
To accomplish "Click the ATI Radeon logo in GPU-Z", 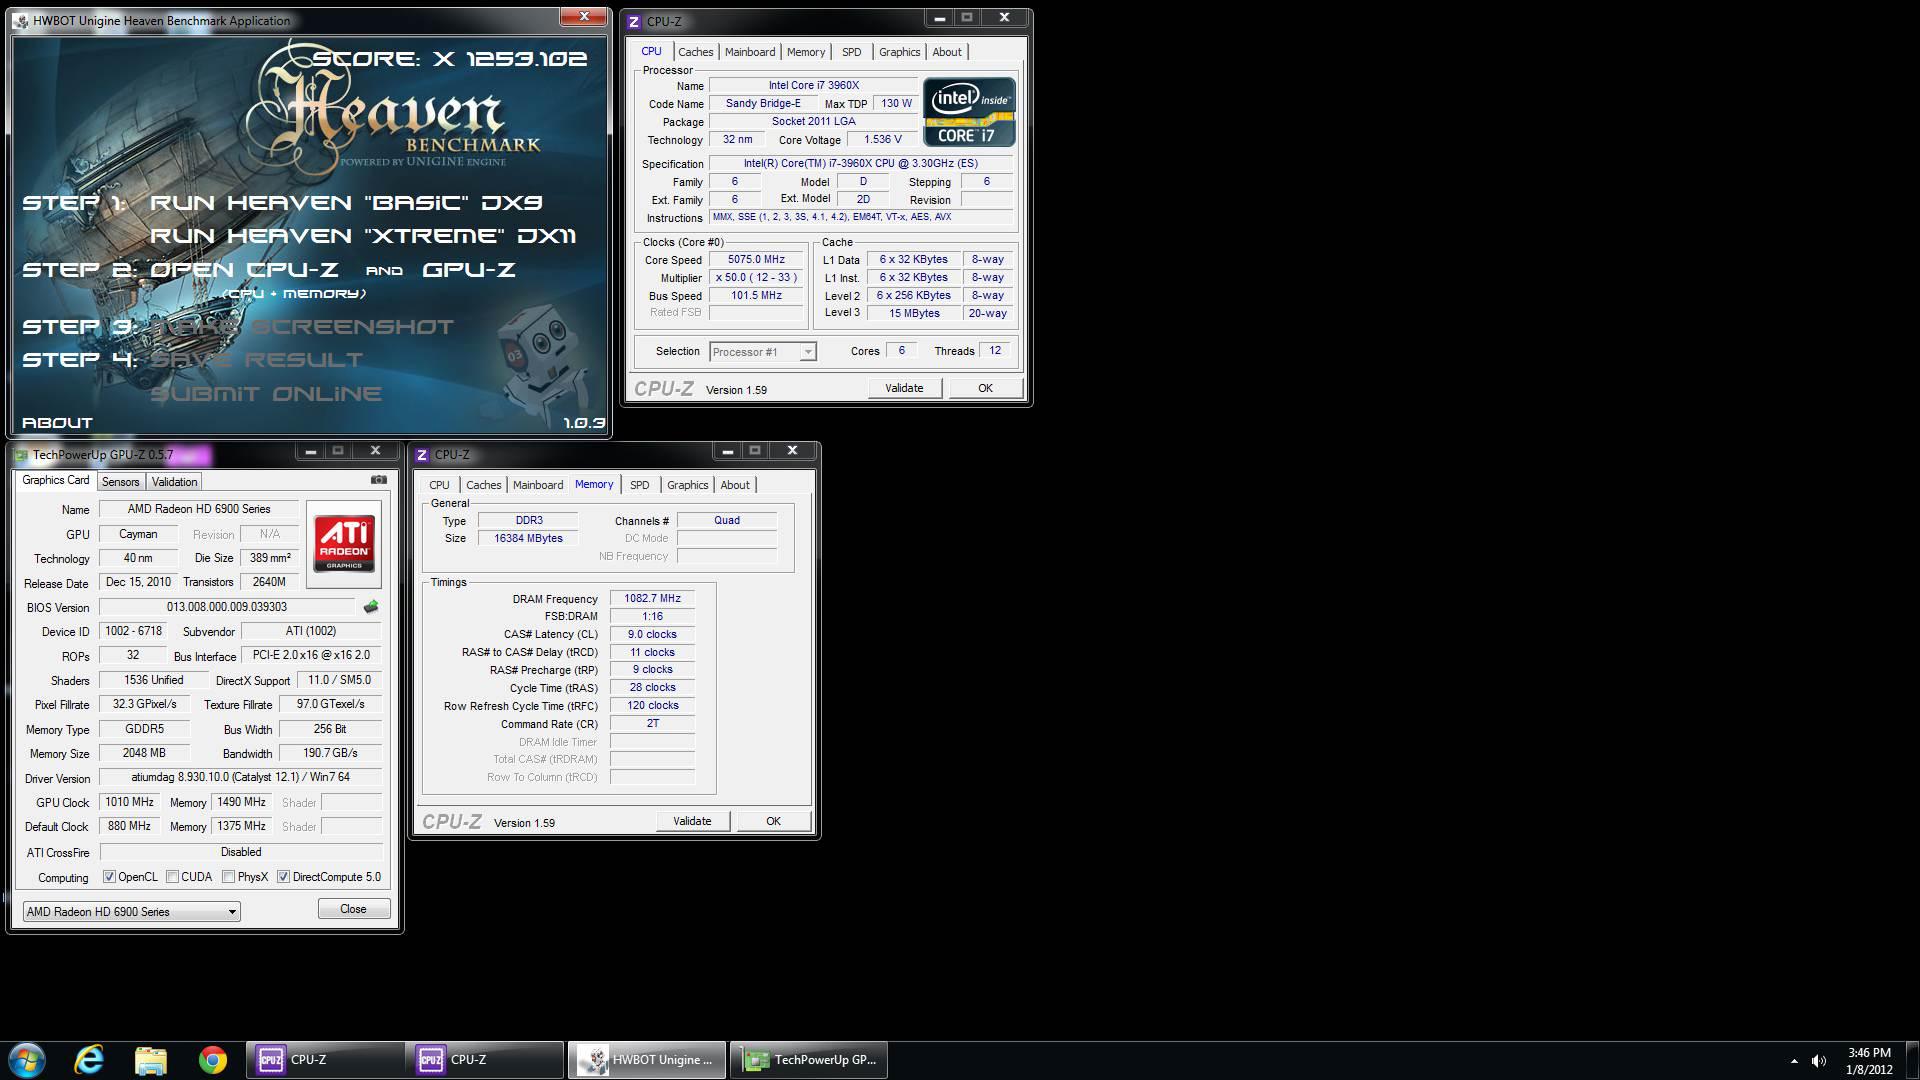I will coord(344,544).
